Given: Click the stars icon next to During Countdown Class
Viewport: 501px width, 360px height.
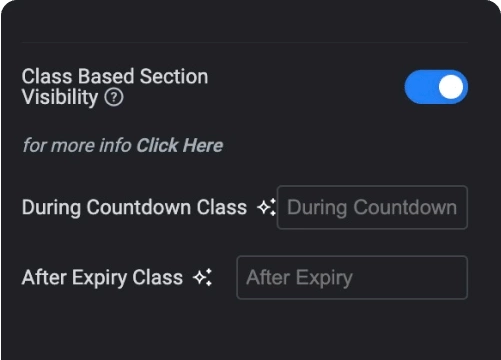Looking at the screenshot, I should coord(267,207).
